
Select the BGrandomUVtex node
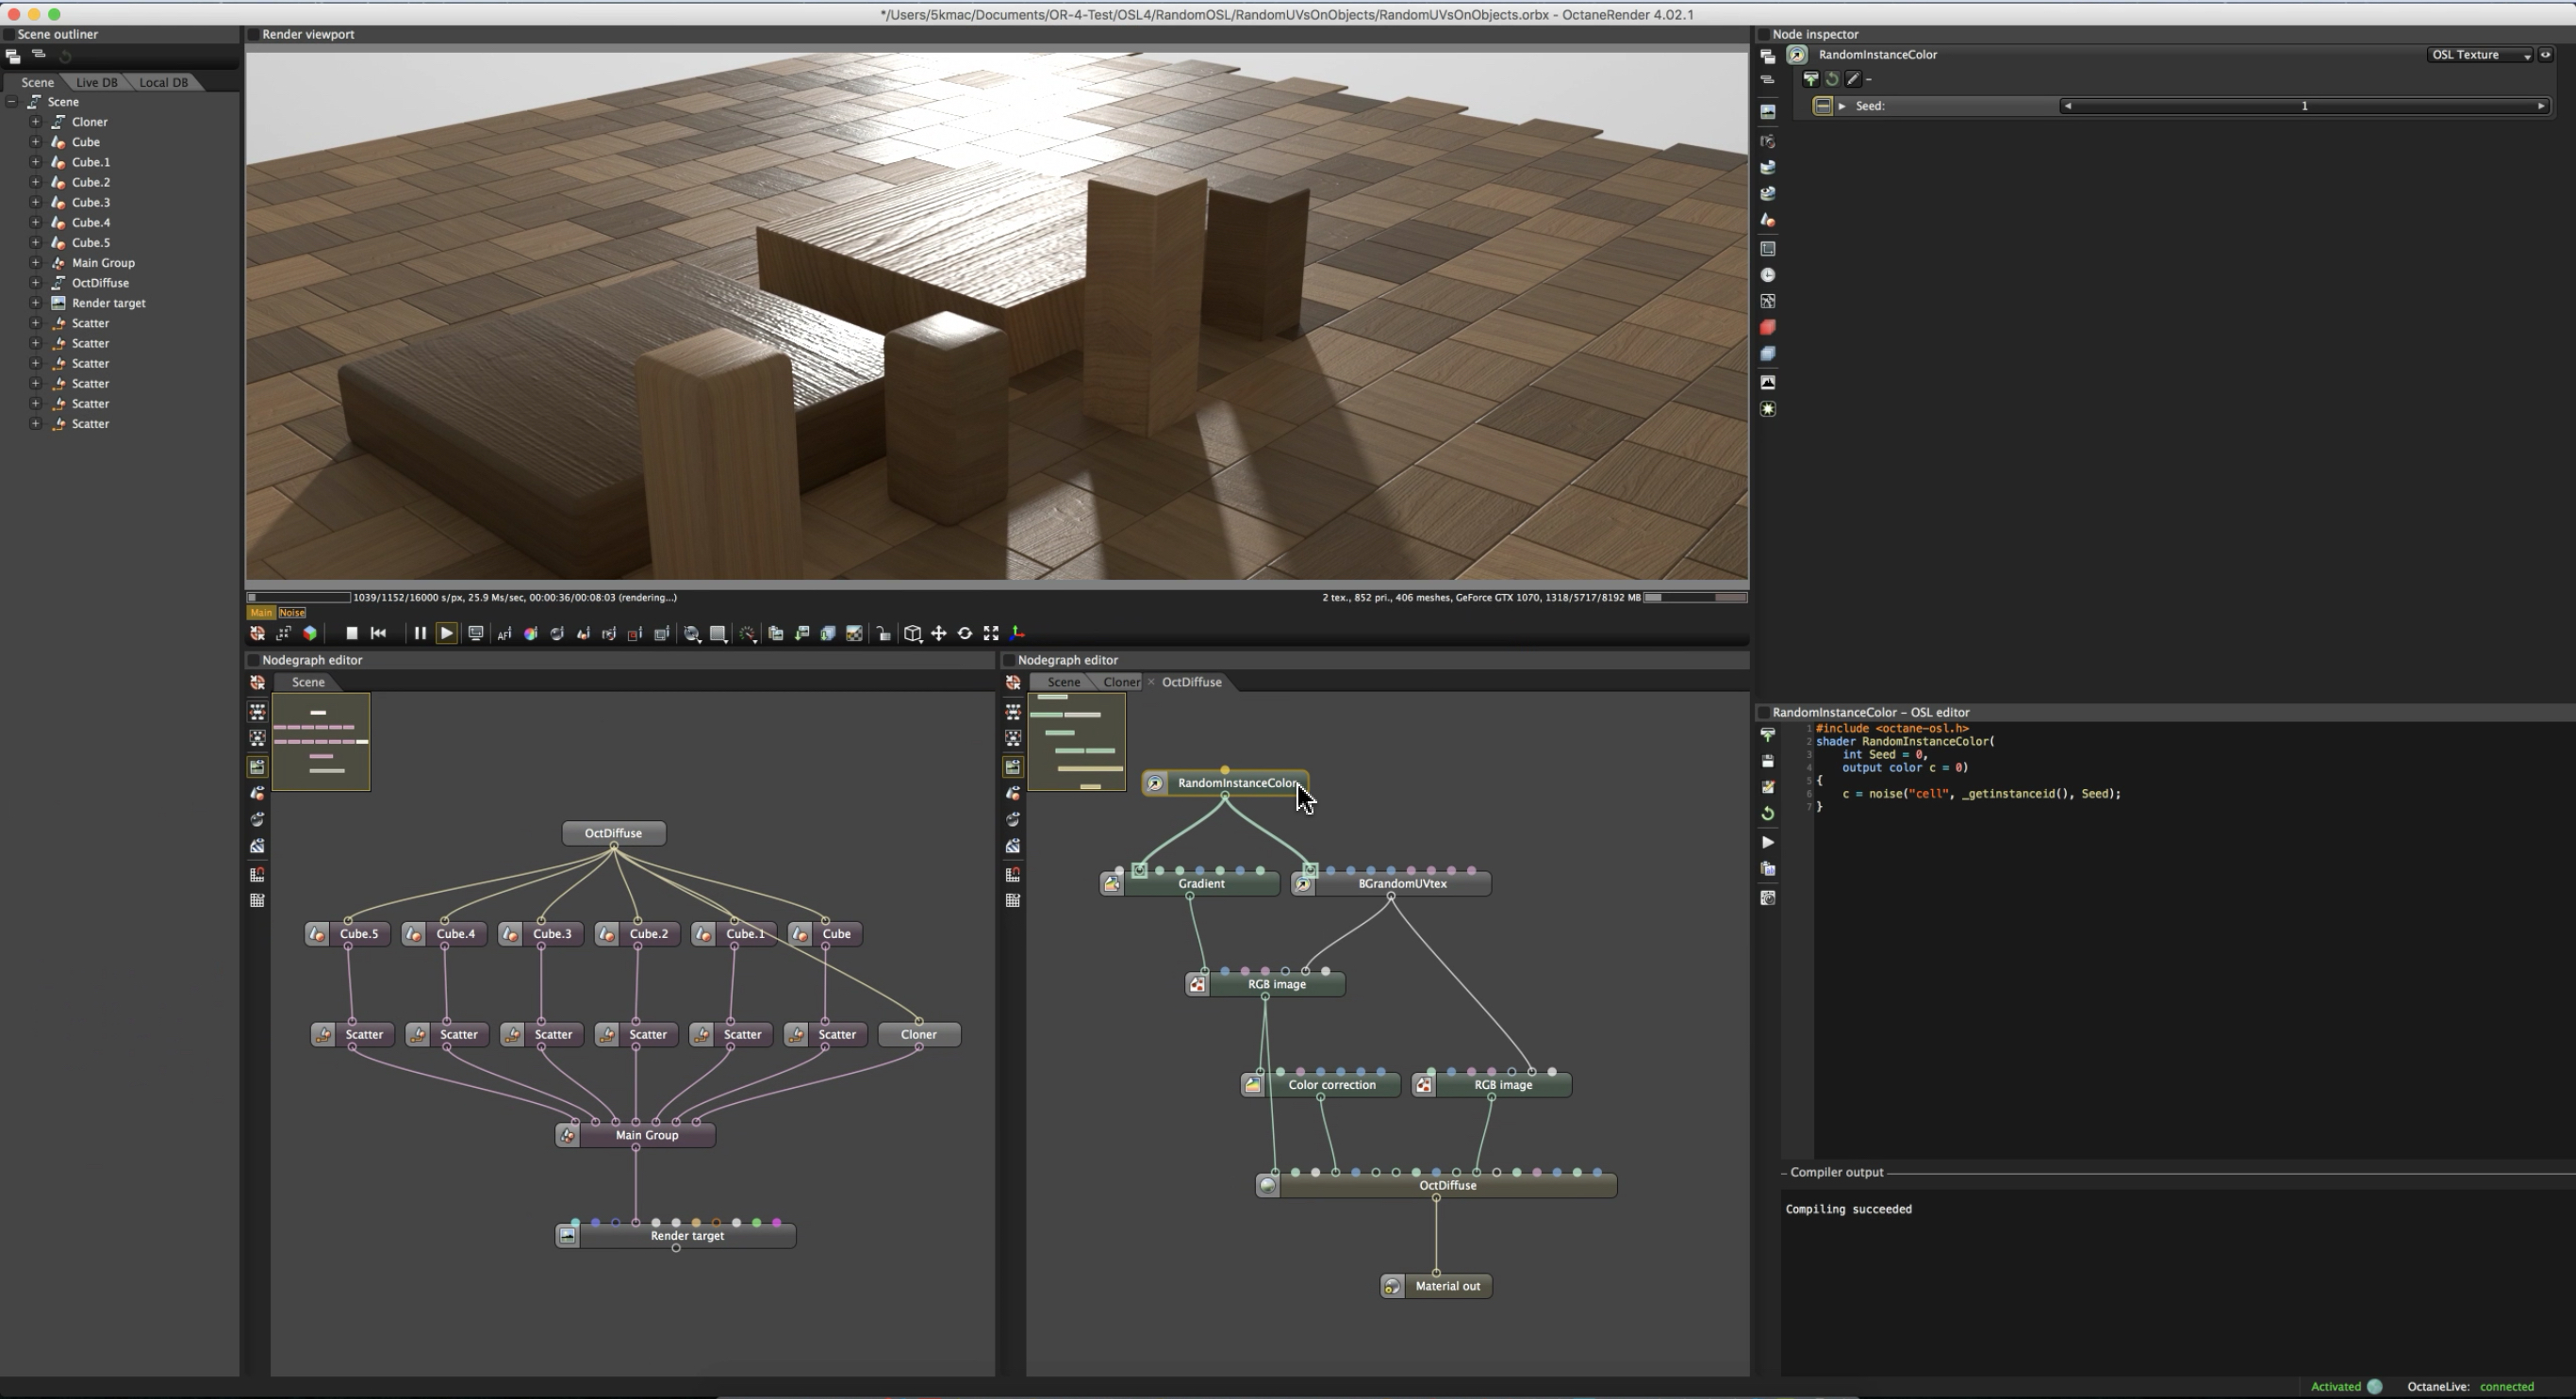(1402, 884)
